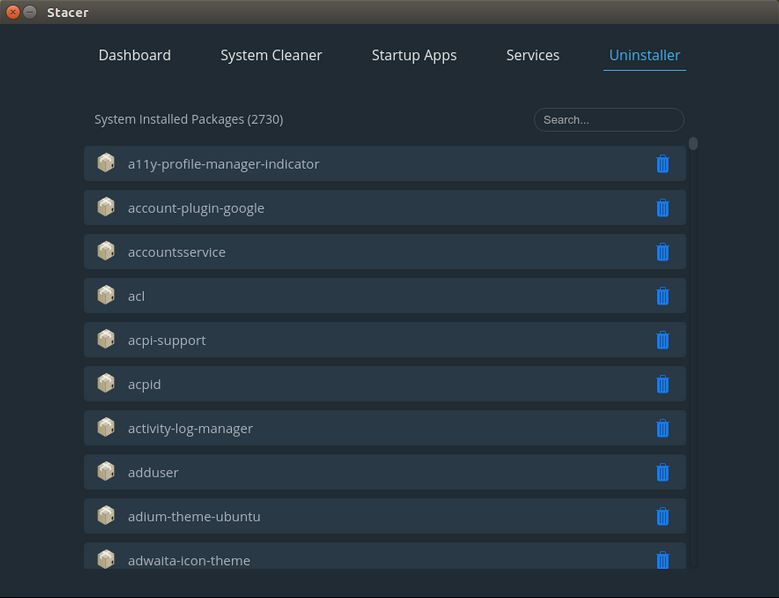
Task: Click the package icon of activity-log-manager
Action: 106,427
